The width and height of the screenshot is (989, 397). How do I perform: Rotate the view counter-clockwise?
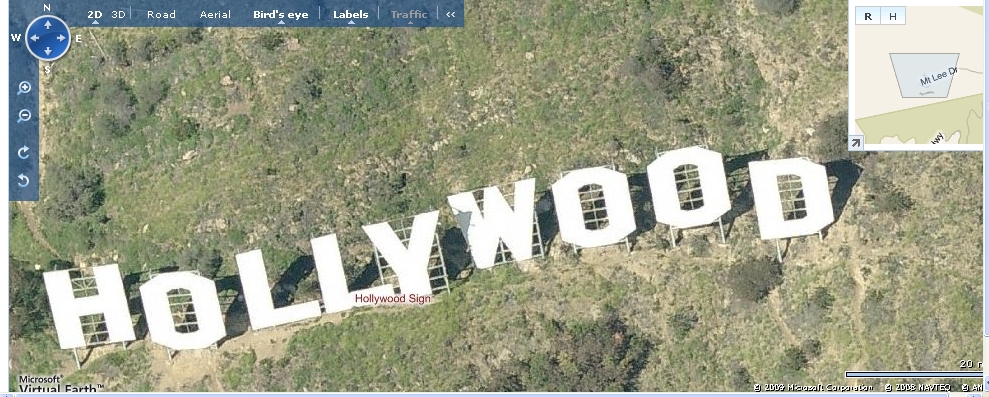(x=24, y=181)
